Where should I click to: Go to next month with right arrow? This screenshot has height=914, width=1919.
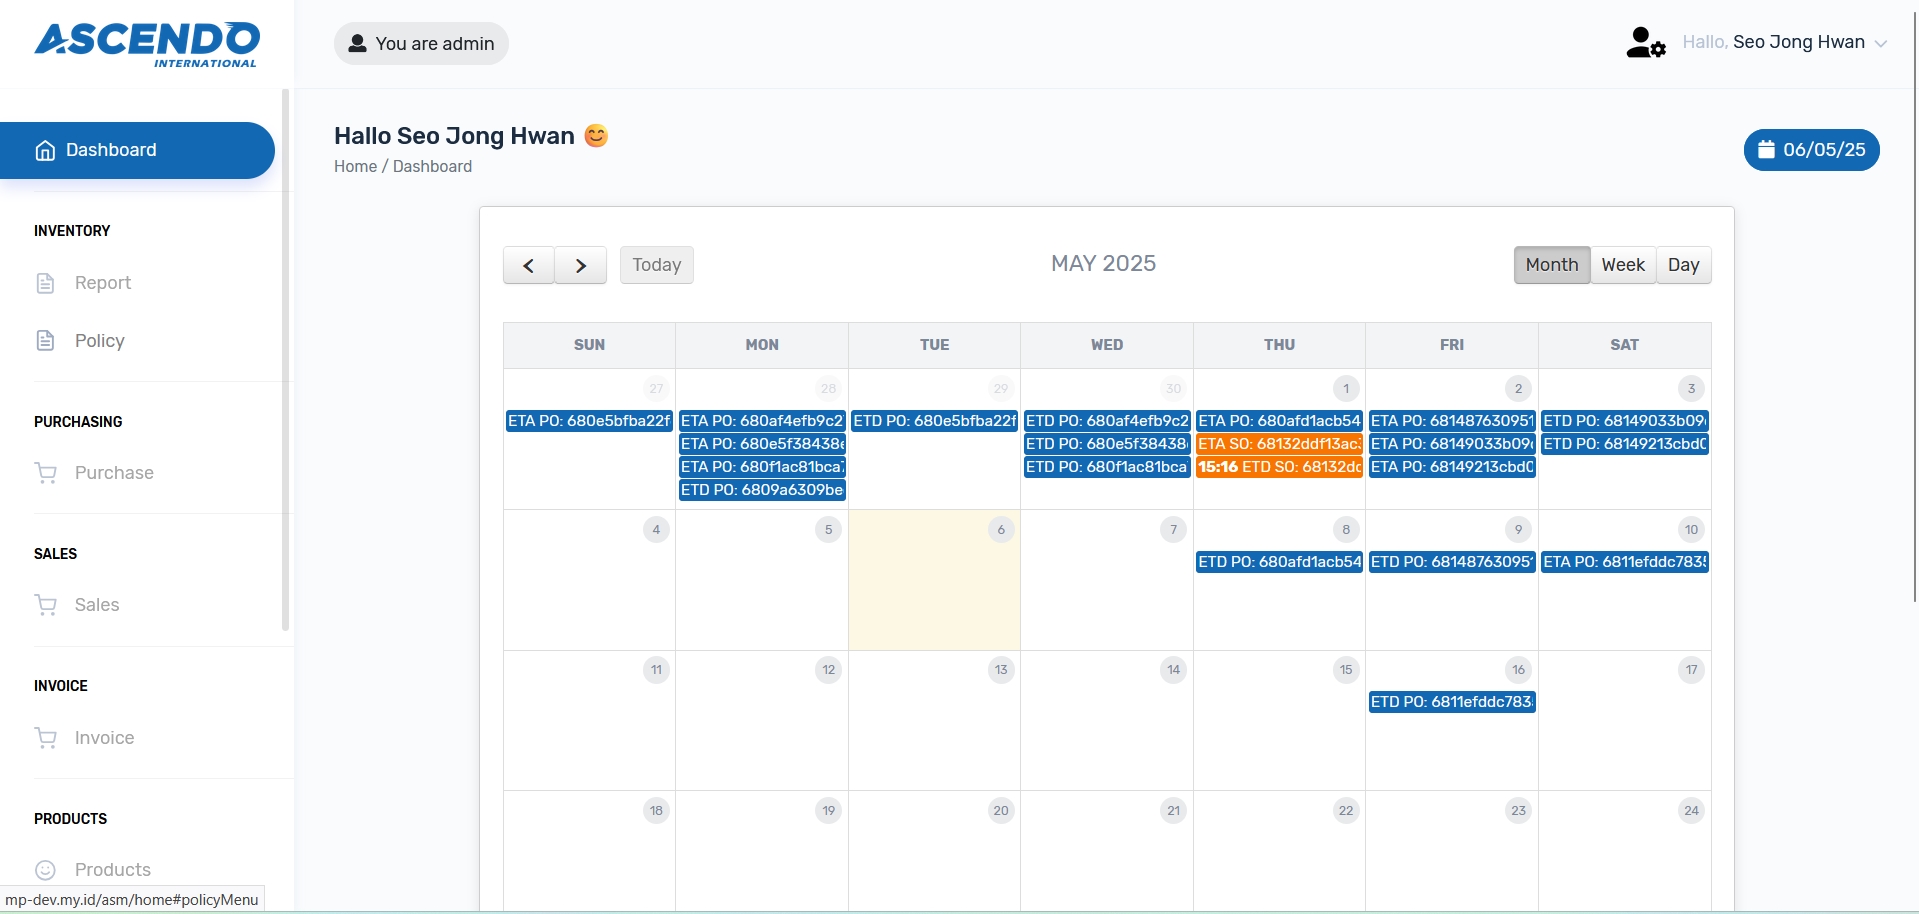581,266
